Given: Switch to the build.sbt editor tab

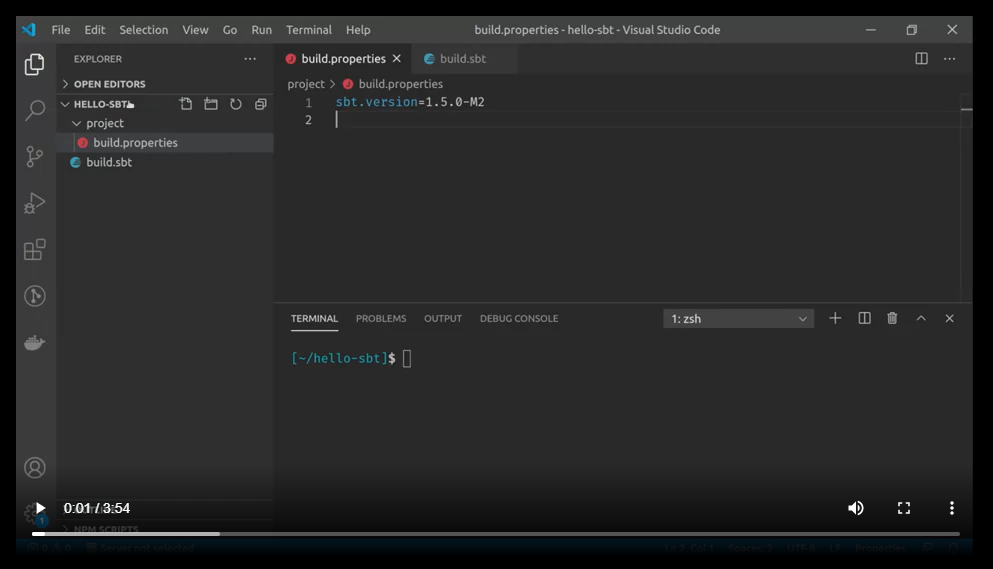Looking at the screenshot, I should pos(464,59).
